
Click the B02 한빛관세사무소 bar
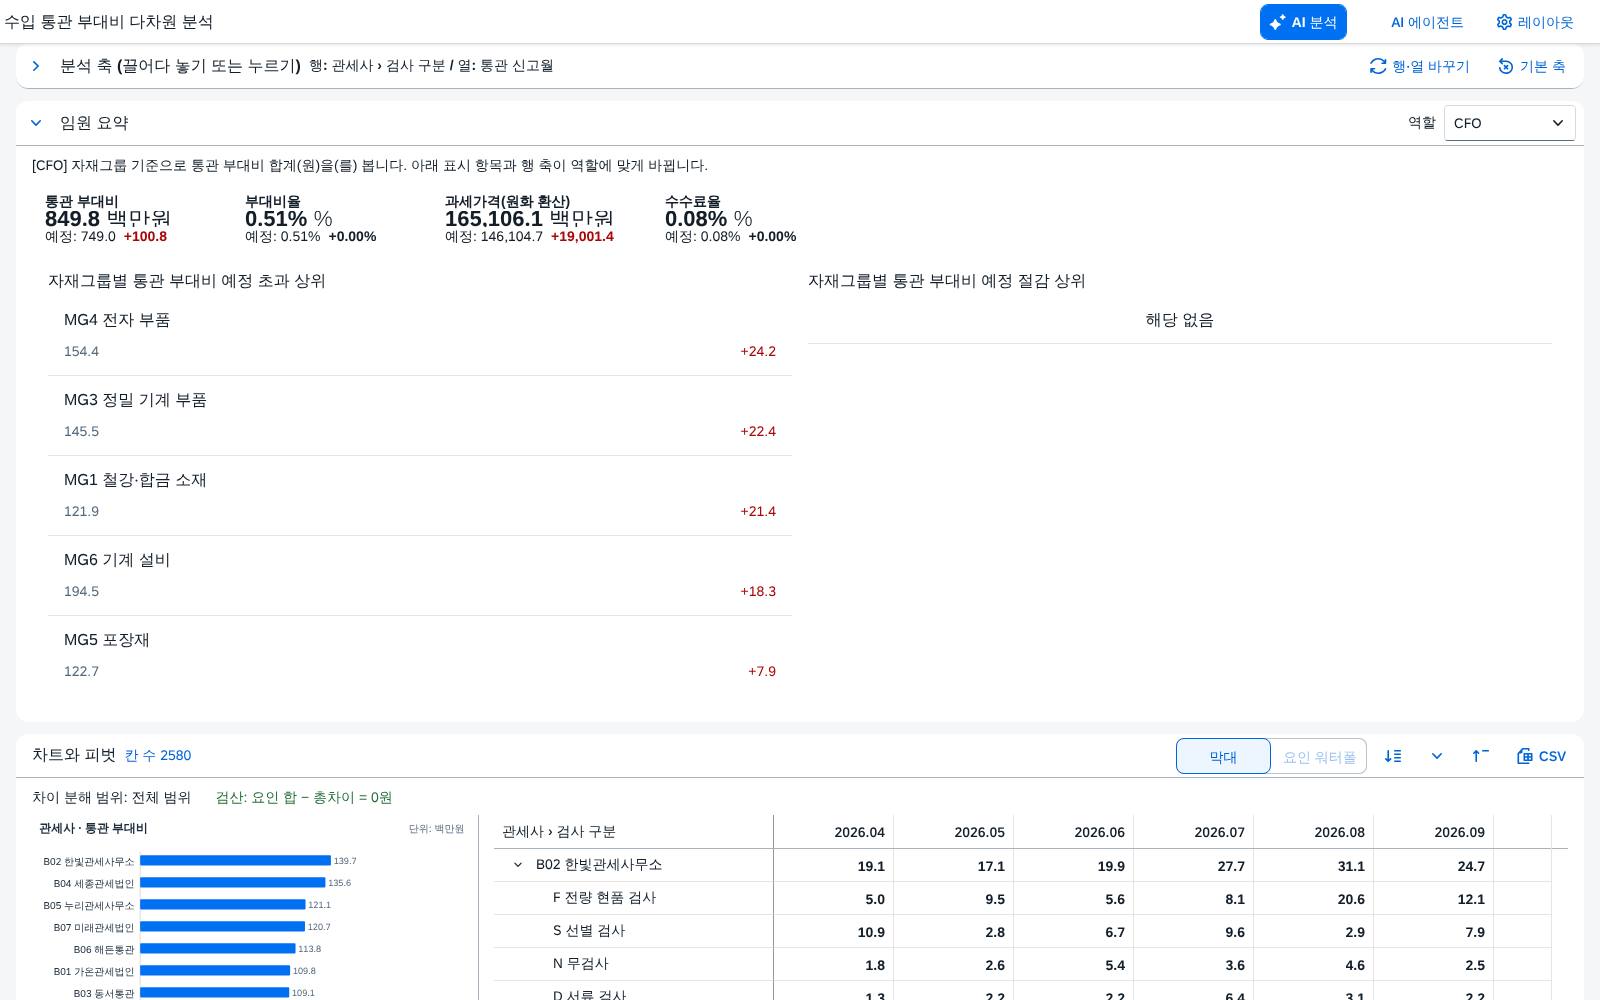coord(235,861)
